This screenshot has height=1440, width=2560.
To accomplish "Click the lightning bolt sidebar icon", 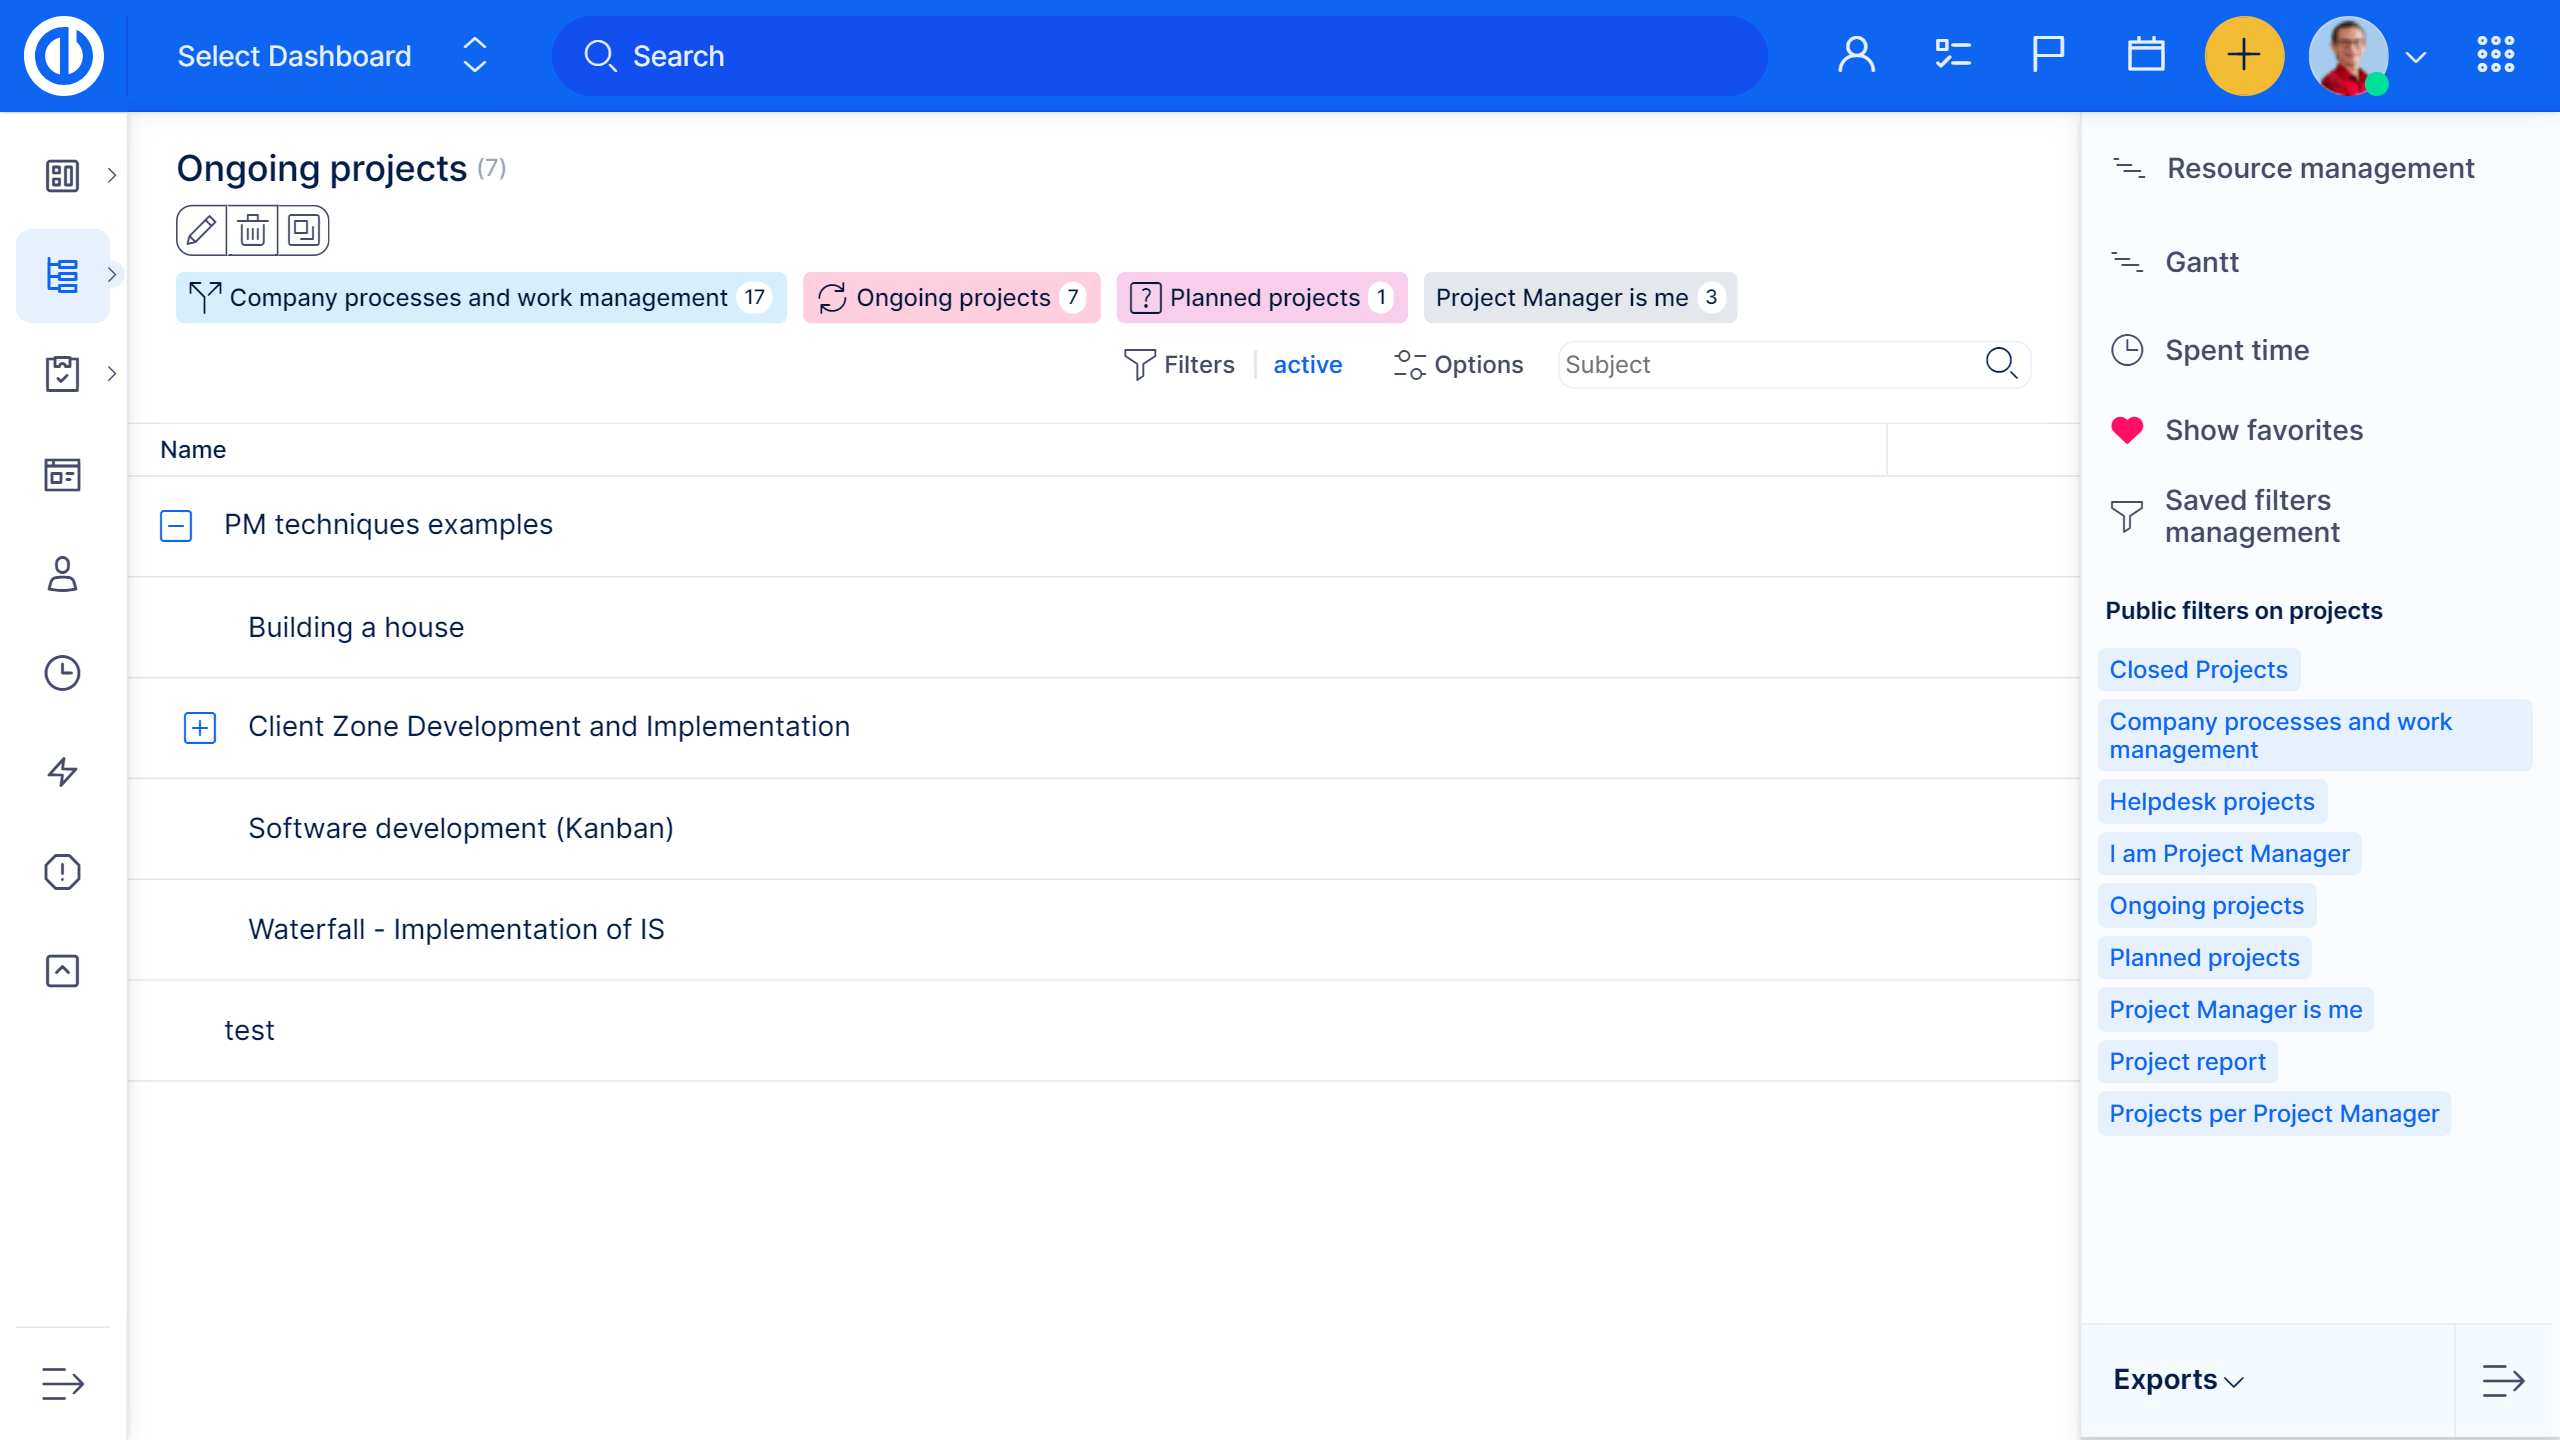I will pyautogui.click(x=62, y=772).
